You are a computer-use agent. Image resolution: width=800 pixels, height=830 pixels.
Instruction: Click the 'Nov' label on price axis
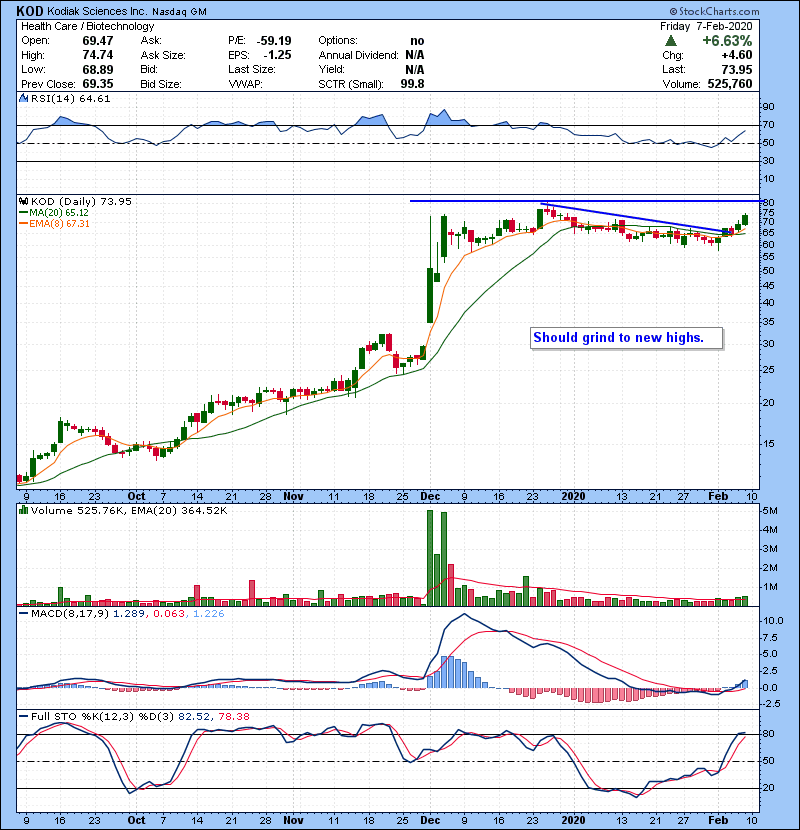point(293,497)
